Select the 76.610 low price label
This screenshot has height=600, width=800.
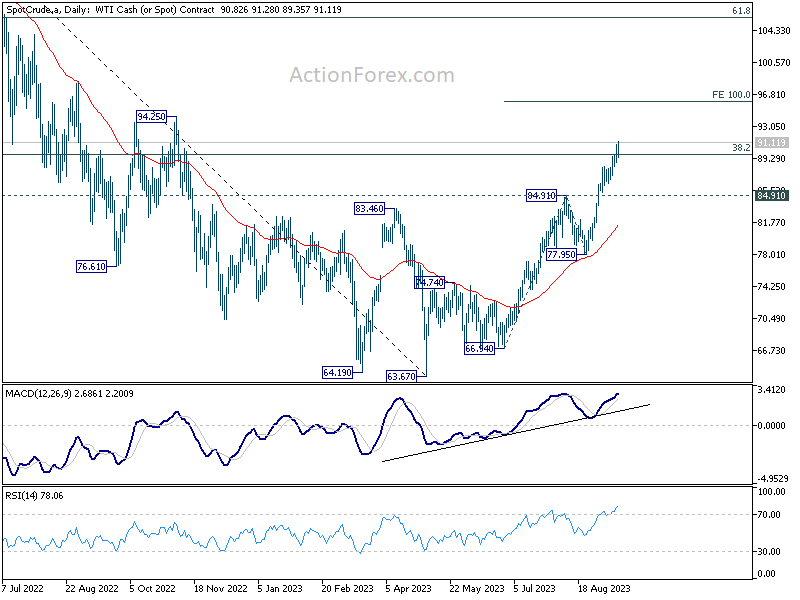coord(91,266)
